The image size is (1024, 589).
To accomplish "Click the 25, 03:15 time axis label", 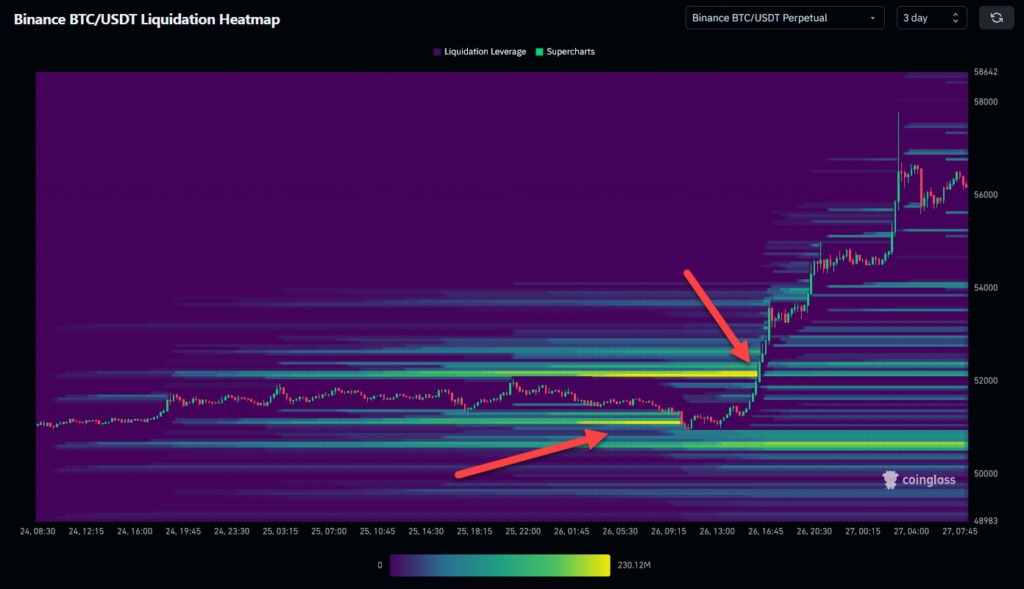I will point(280,532).
